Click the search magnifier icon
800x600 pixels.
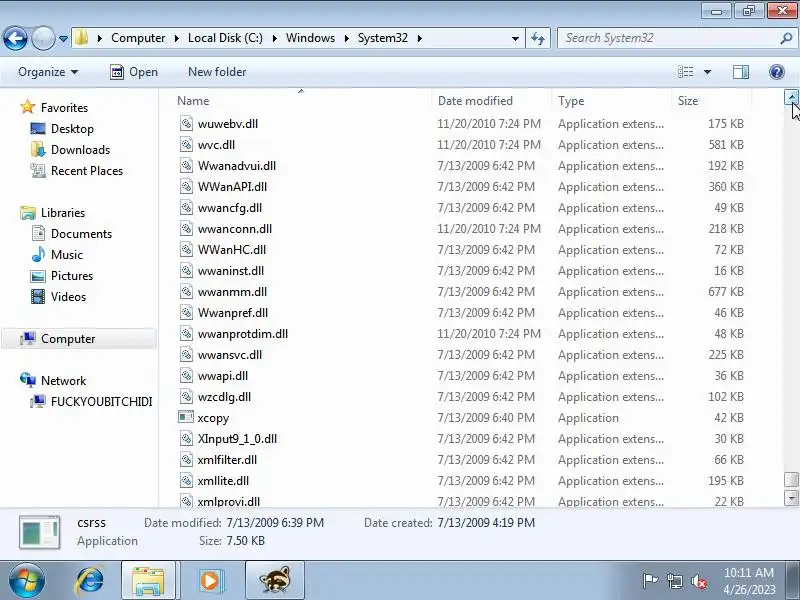tap(786, 38)
